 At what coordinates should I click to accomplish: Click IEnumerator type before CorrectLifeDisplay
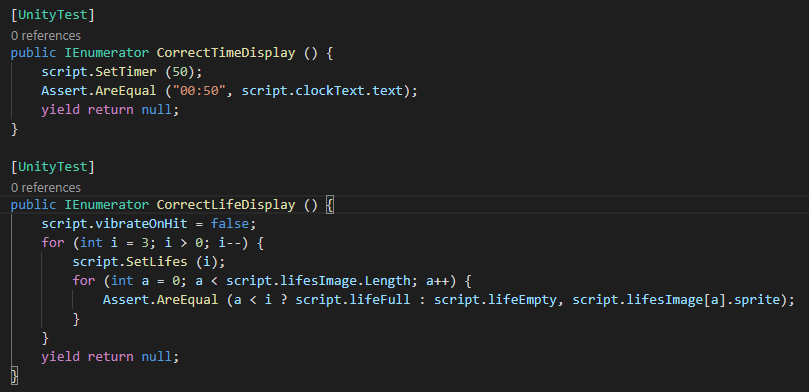[x=107, y=205]
